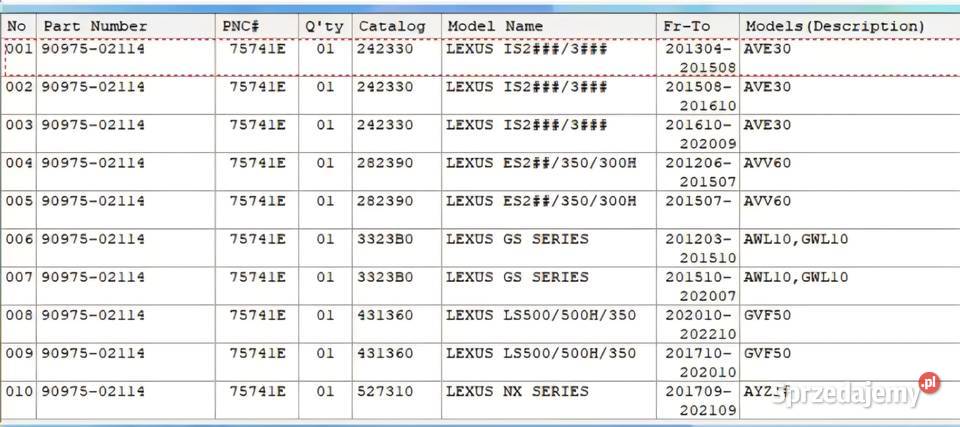Select the part number in row 002

click(x=93, y=87)
